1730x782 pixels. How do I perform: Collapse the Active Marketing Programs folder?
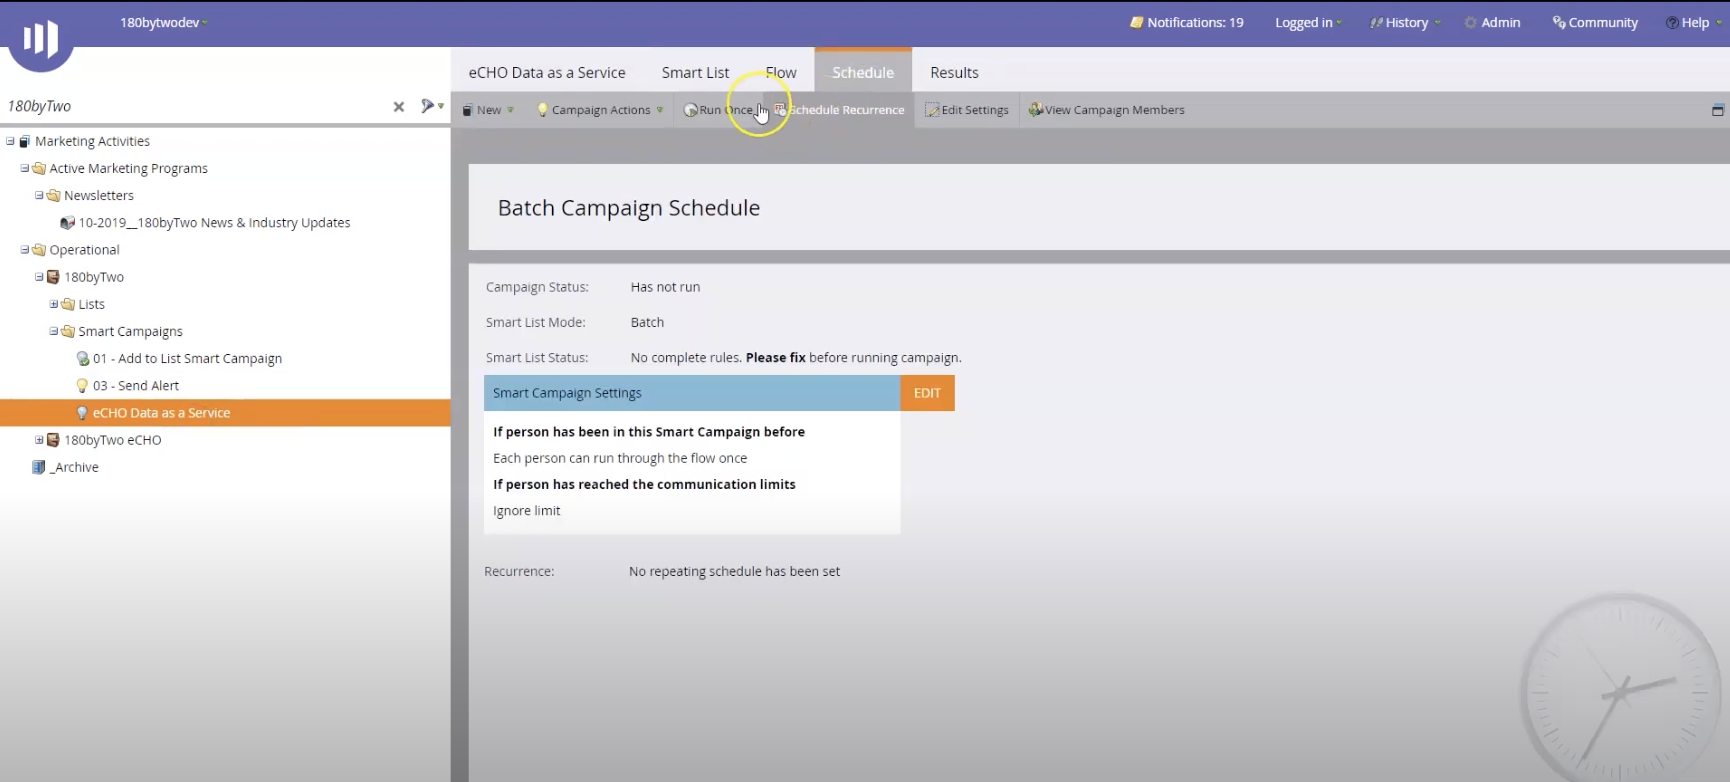point(25,168)
